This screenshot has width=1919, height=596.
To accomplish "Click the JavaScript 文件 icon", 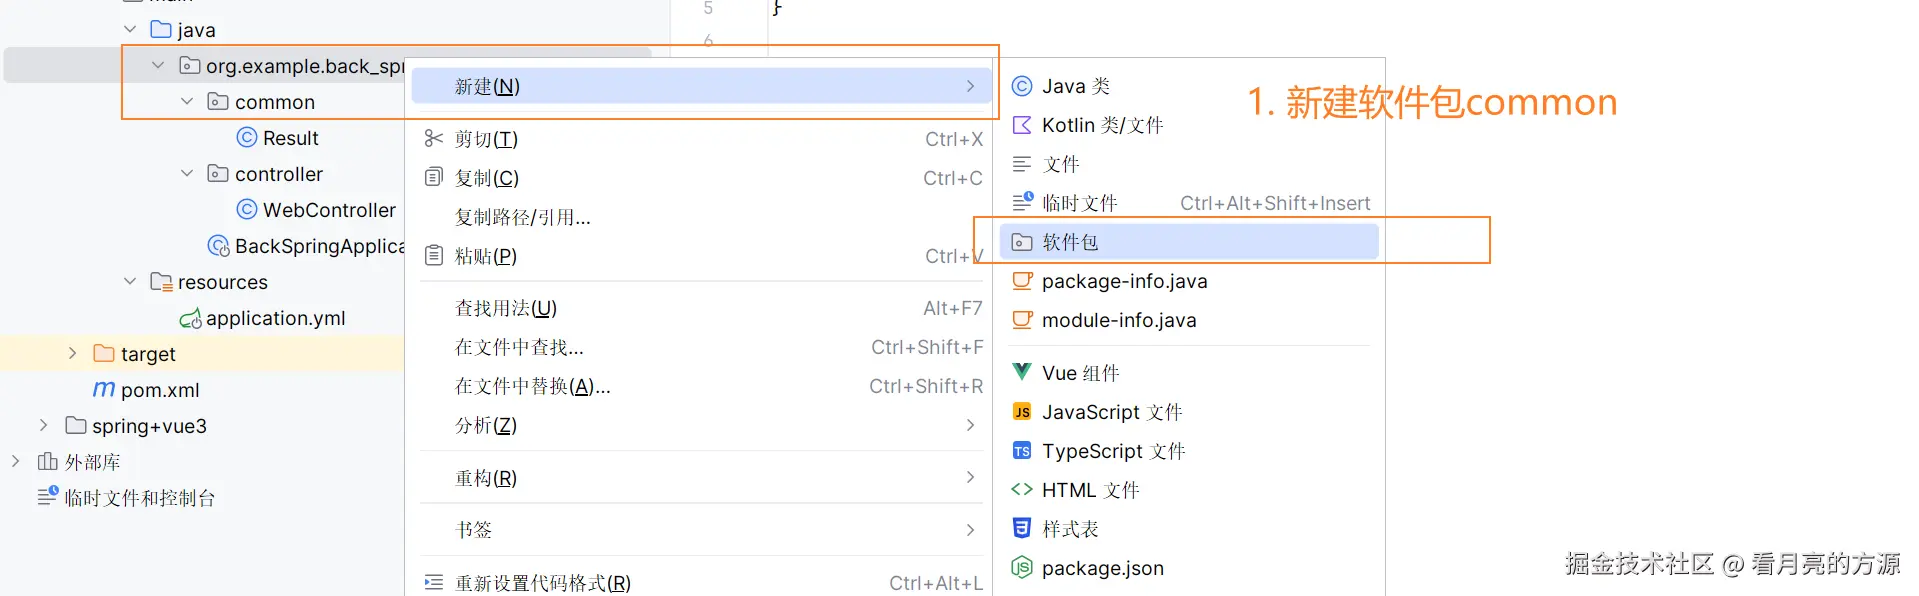I will click(x=1022, y=412).
